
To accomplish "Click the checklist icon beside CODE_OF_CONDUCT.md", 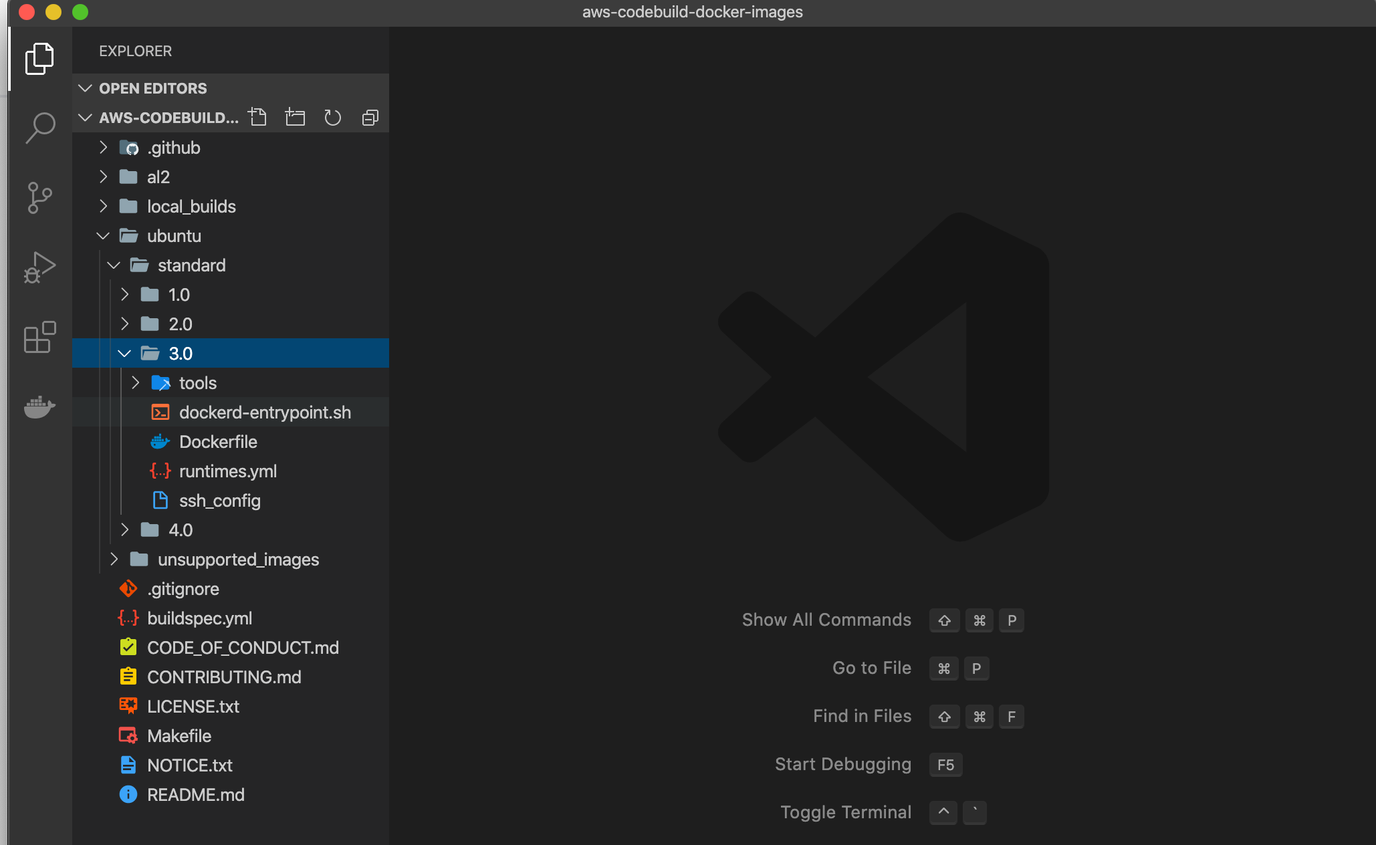I will [x=128, y=647].
